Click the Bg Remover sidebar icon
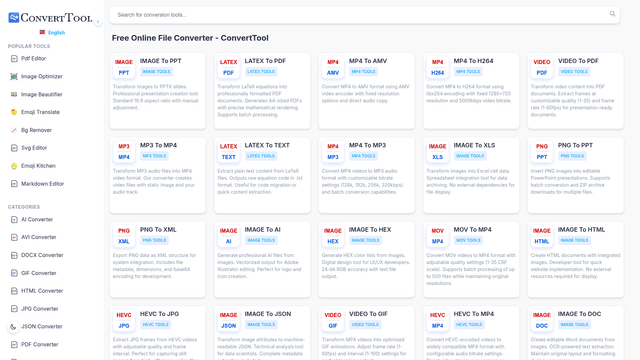Image resolution: width=640 pixels, height=360 pixels. (x=14, y=130)
